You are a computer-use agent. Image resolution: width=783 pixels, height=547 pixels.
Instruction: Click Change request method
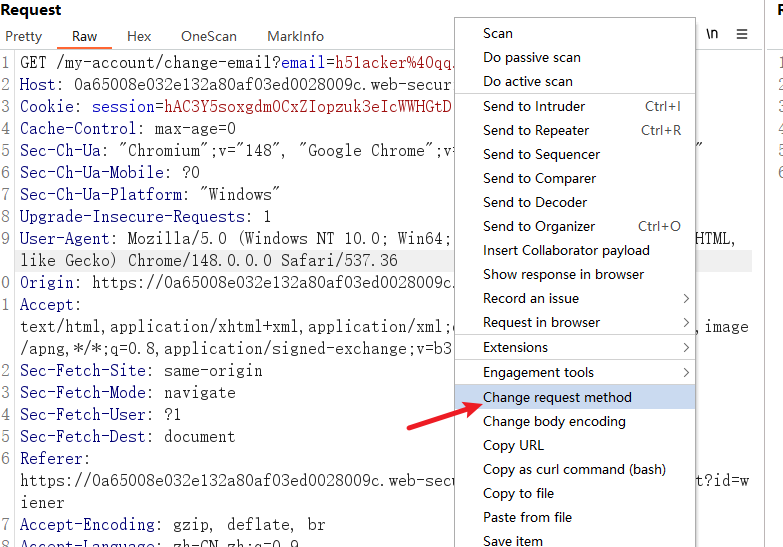575,397
